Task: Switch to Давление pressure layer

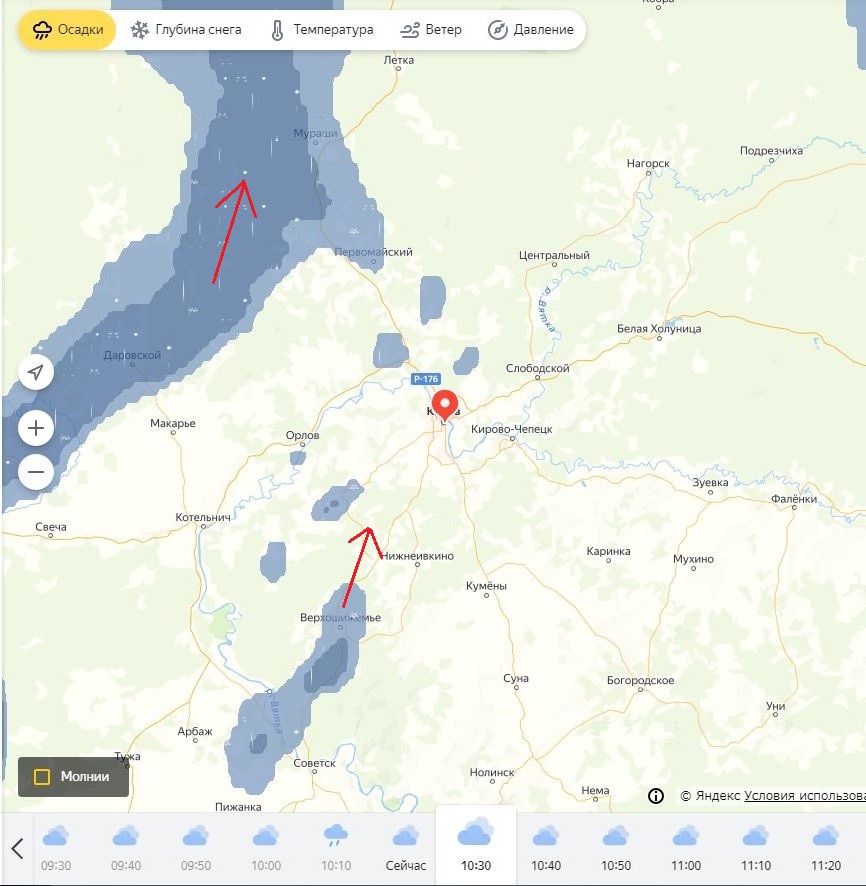Action: [531, 30]
